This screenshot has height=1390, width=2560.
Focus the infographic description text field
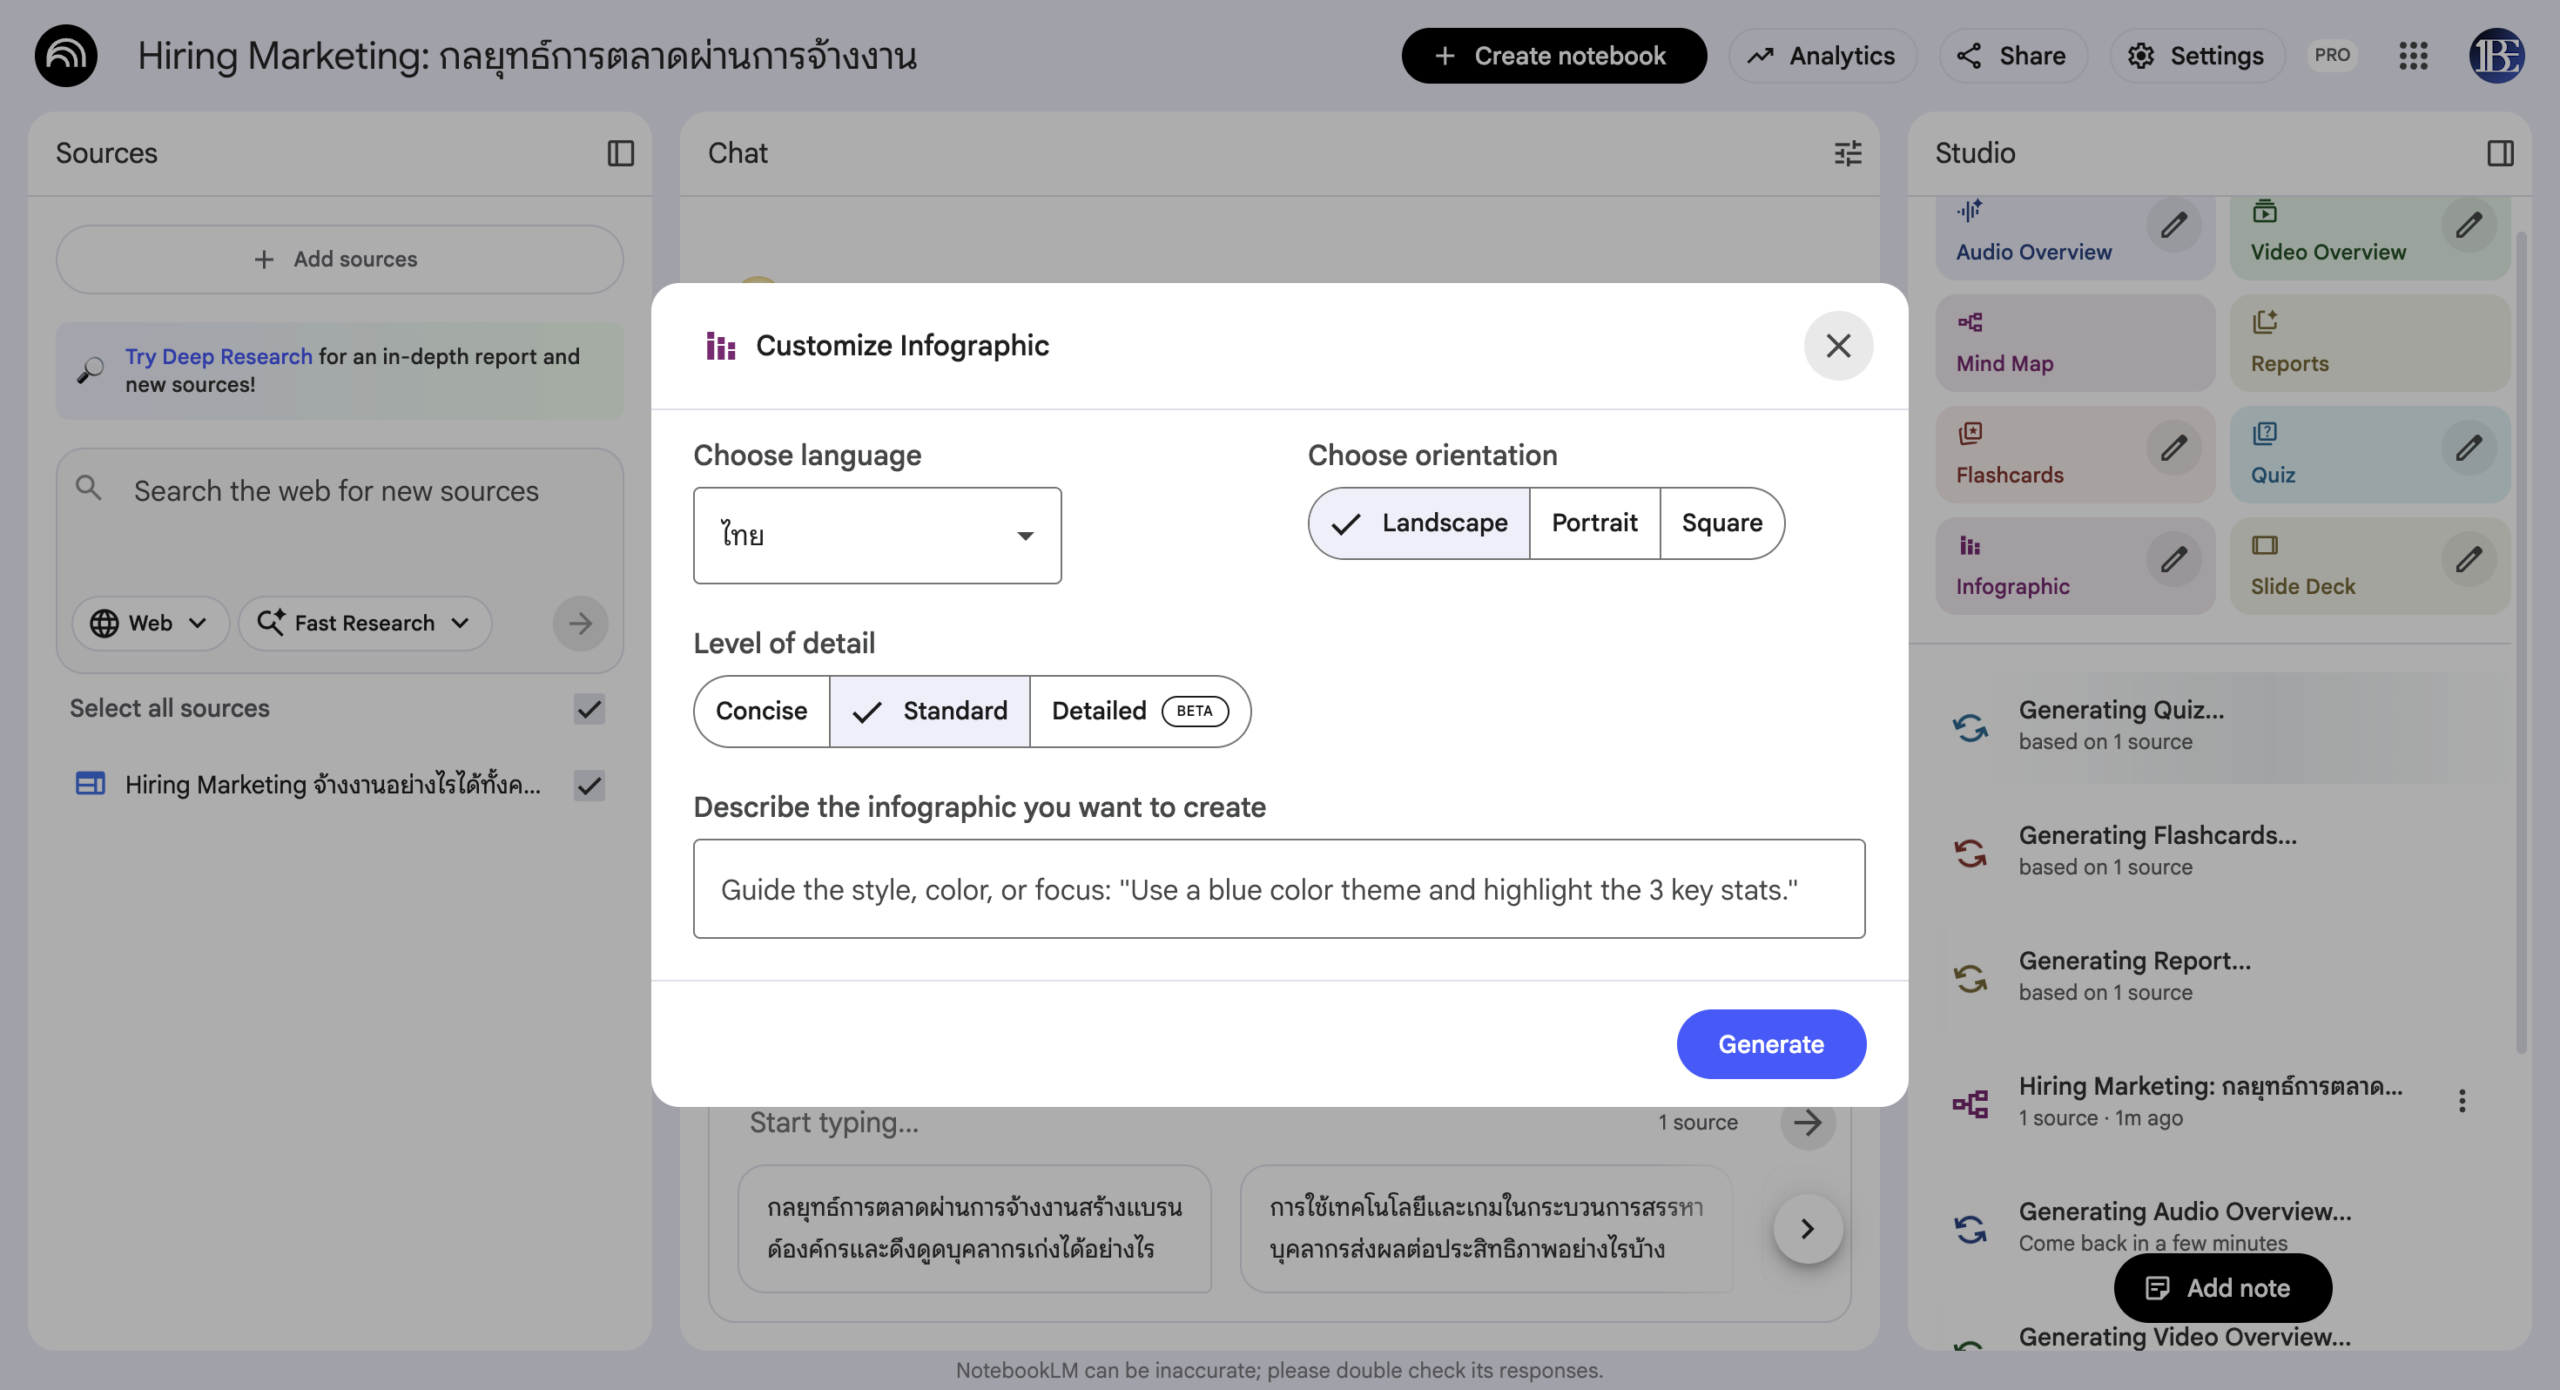coord(1278,889)
